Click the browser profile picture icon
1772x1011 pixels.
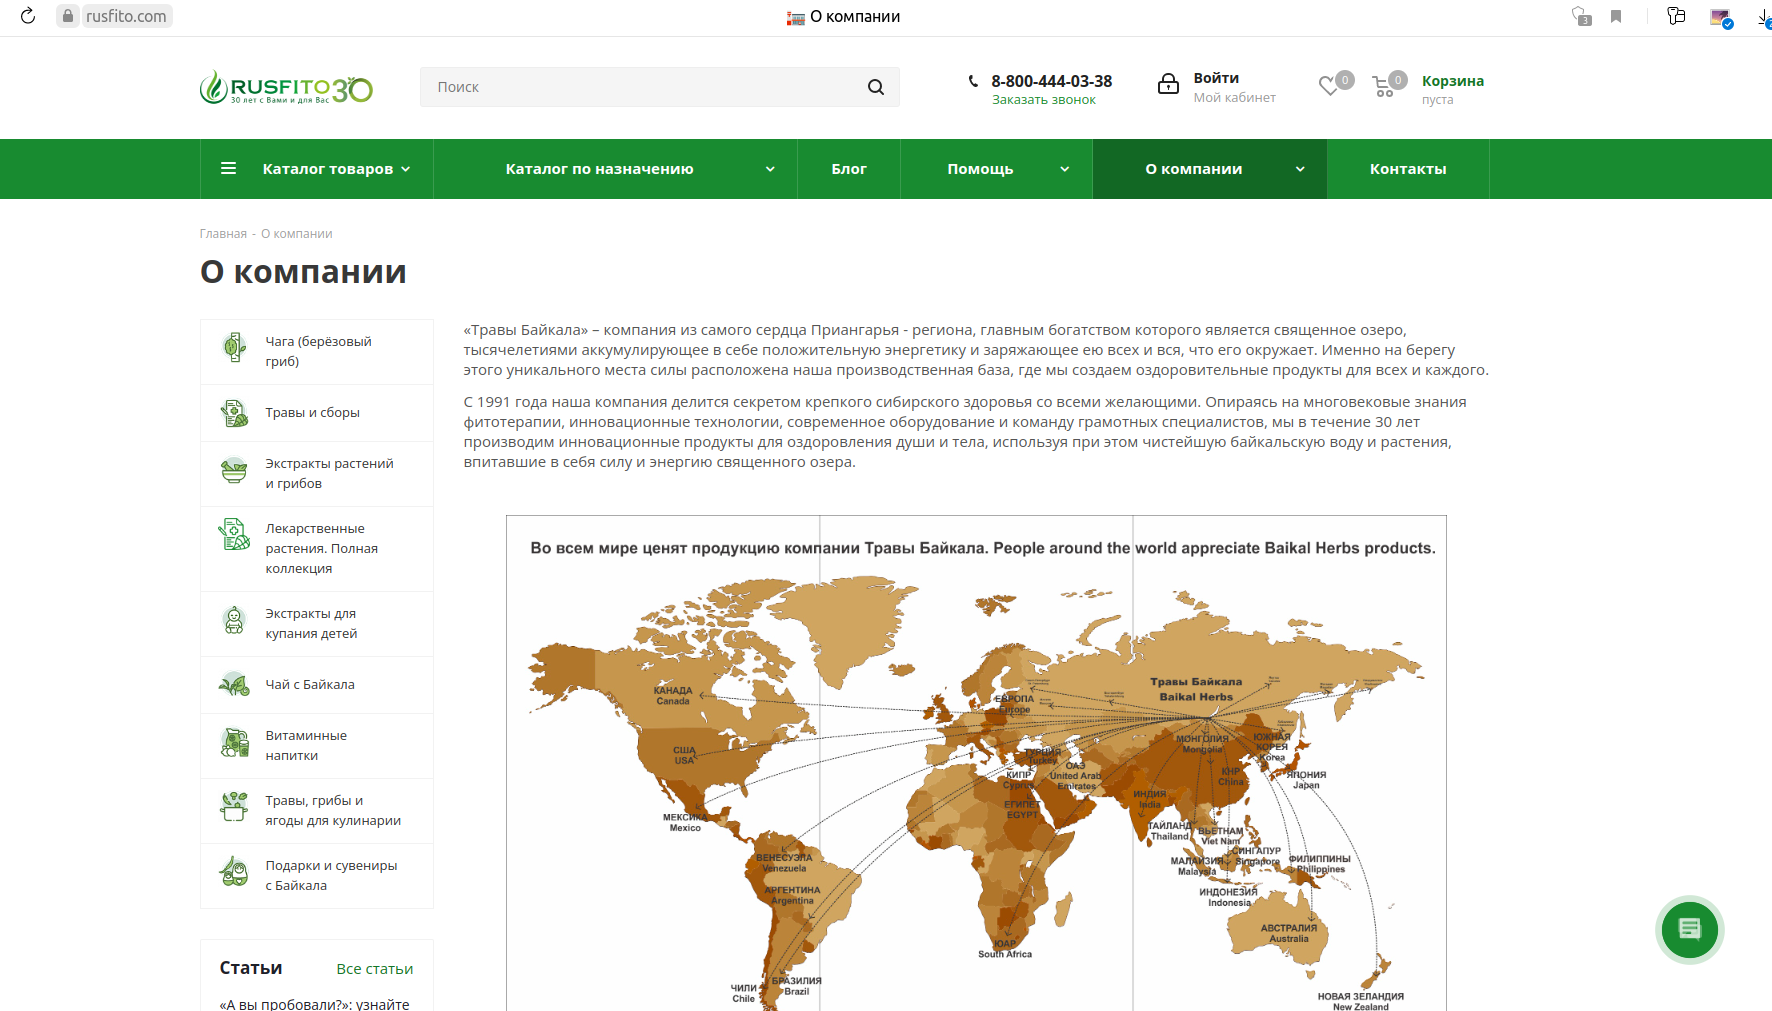[x=1720, y=17]
